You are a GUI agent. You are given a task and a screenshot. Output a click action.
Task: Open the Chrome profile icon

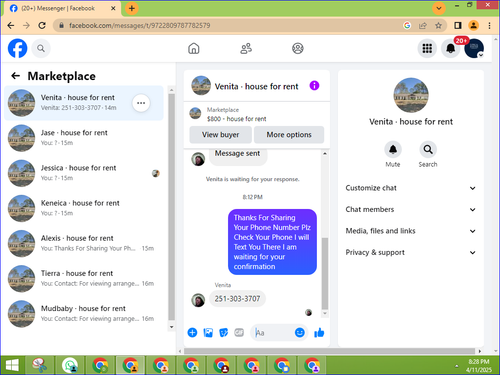click(473, 25)
